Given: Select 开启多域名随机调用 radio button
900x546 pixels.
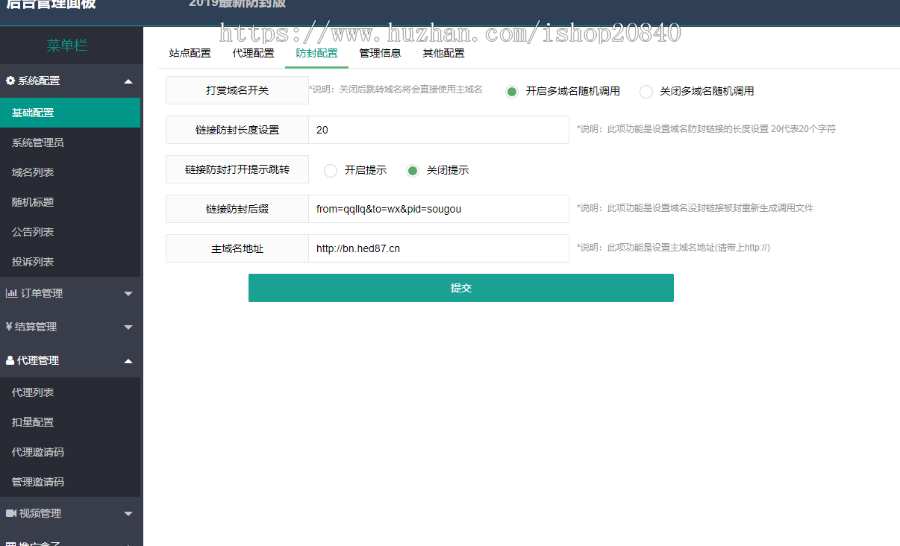Looking at the screenshot, I should tap(512, 91).
